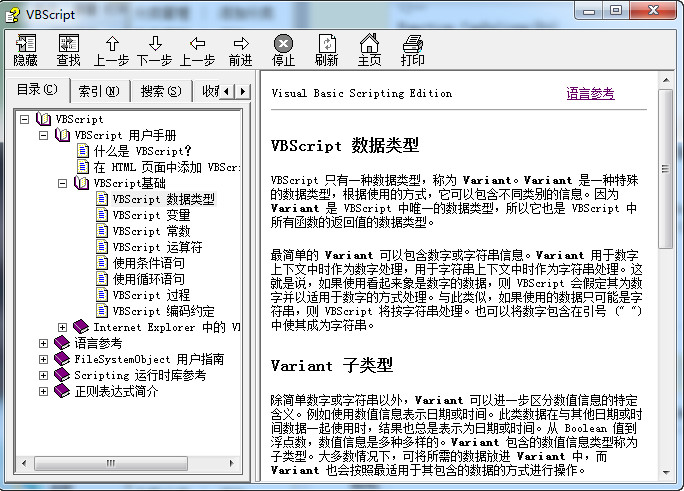Click the purple book icon of 正则表达式简介

coord(62,391)
